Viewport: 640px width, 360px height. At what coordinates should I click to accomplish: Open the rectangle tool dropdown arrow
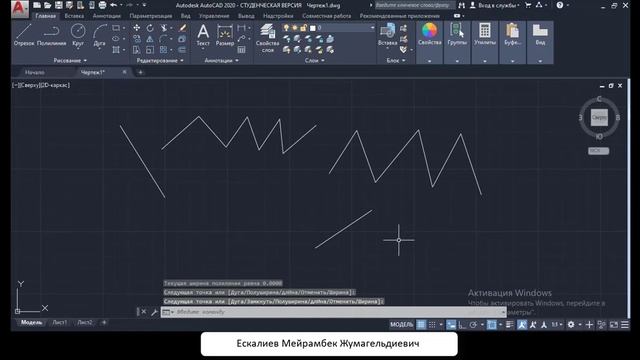[x=124, y=28]
